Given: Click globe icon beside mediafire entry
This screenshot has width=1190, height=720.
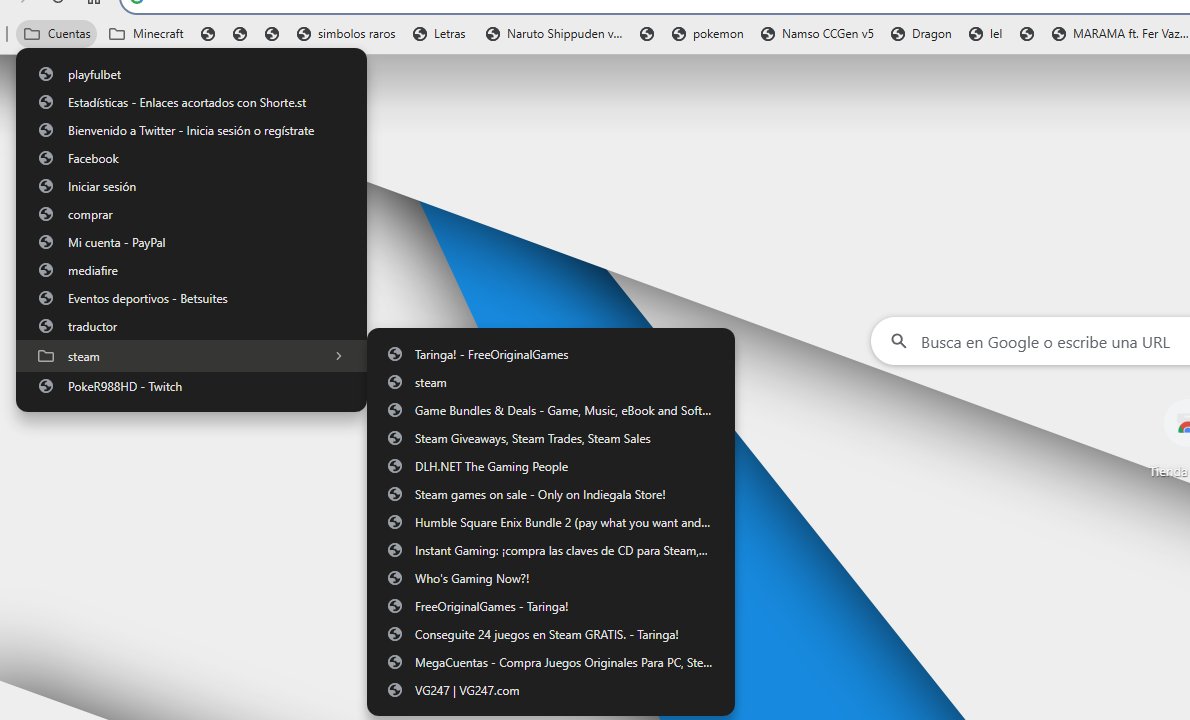Looking at the screenshot, I should [x=46, y=271].
